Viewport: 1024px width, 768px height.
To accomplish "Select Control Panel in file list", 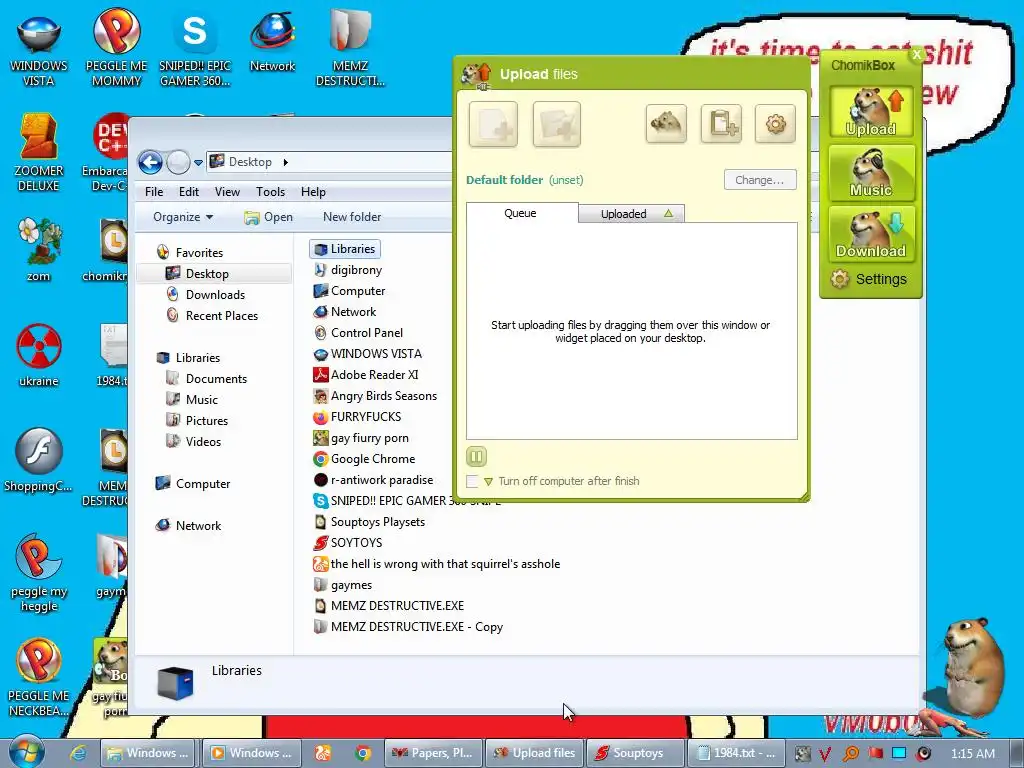I will point(359,332).
